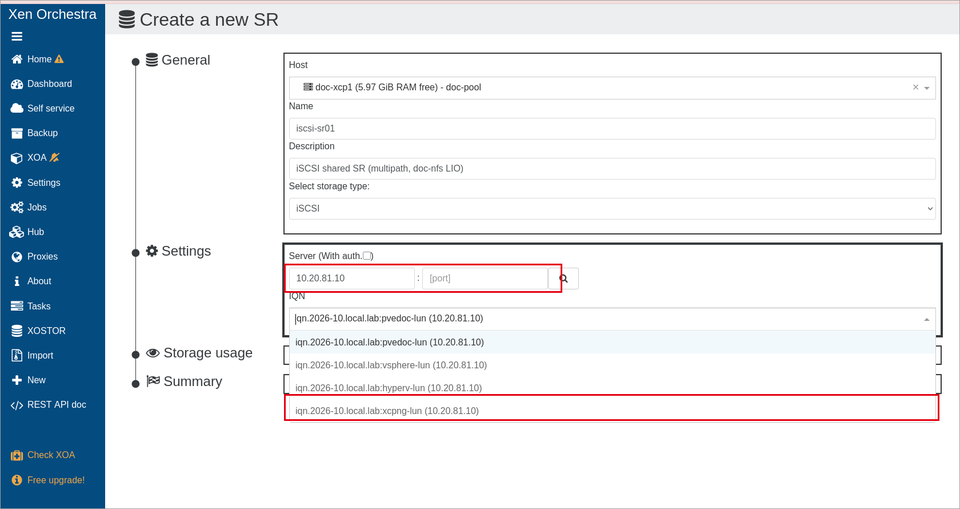Open the About page

(39, 281)
